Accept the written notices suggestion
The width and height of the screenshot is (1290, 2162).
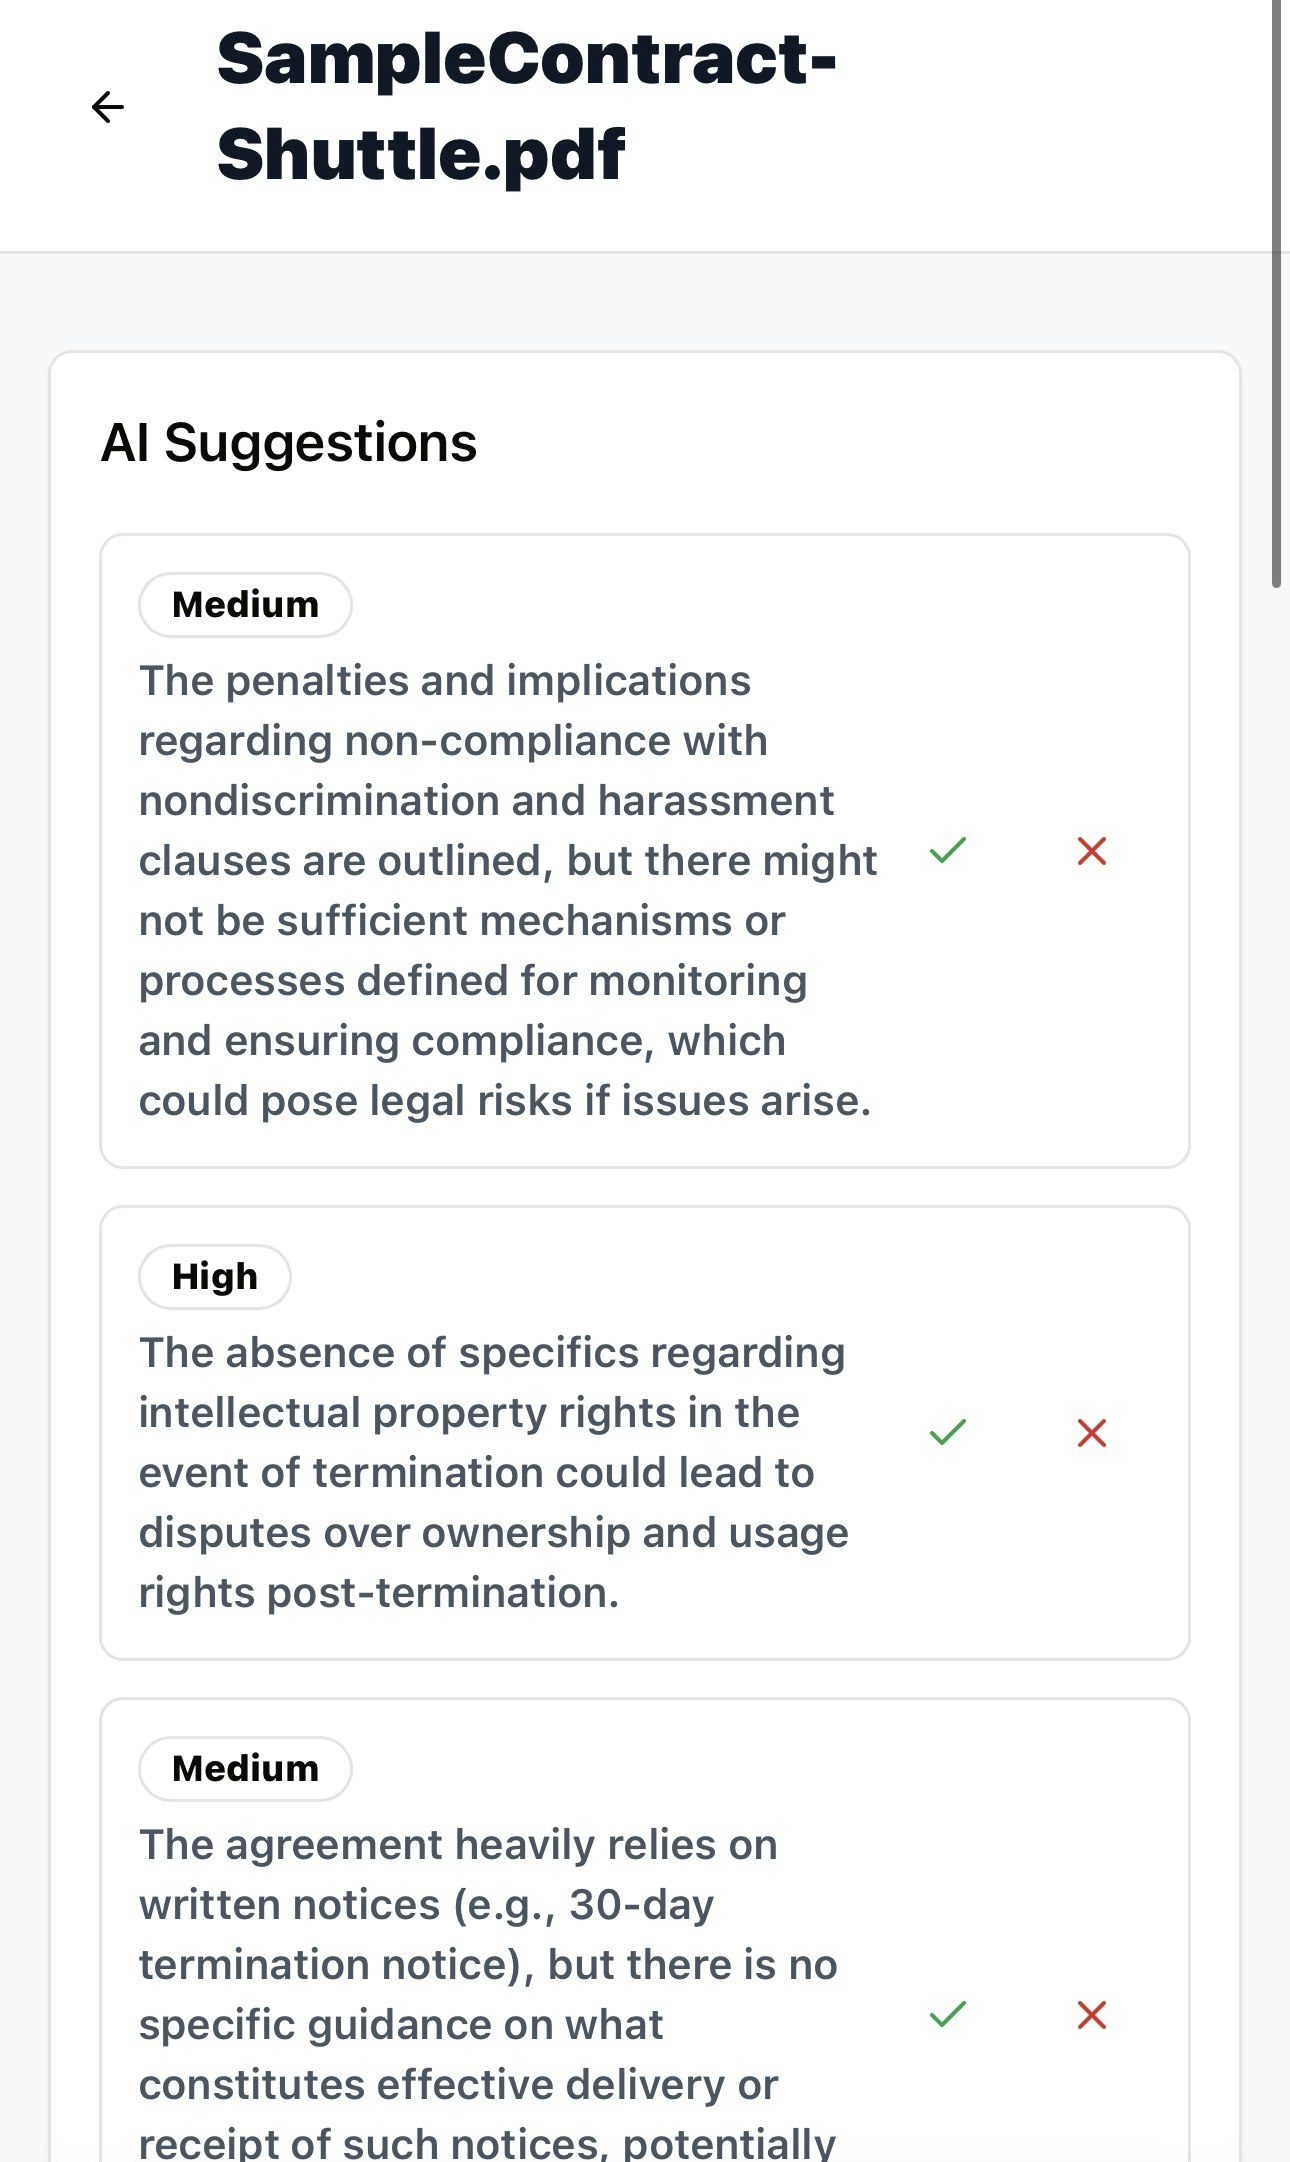(x=947, y=2015)
